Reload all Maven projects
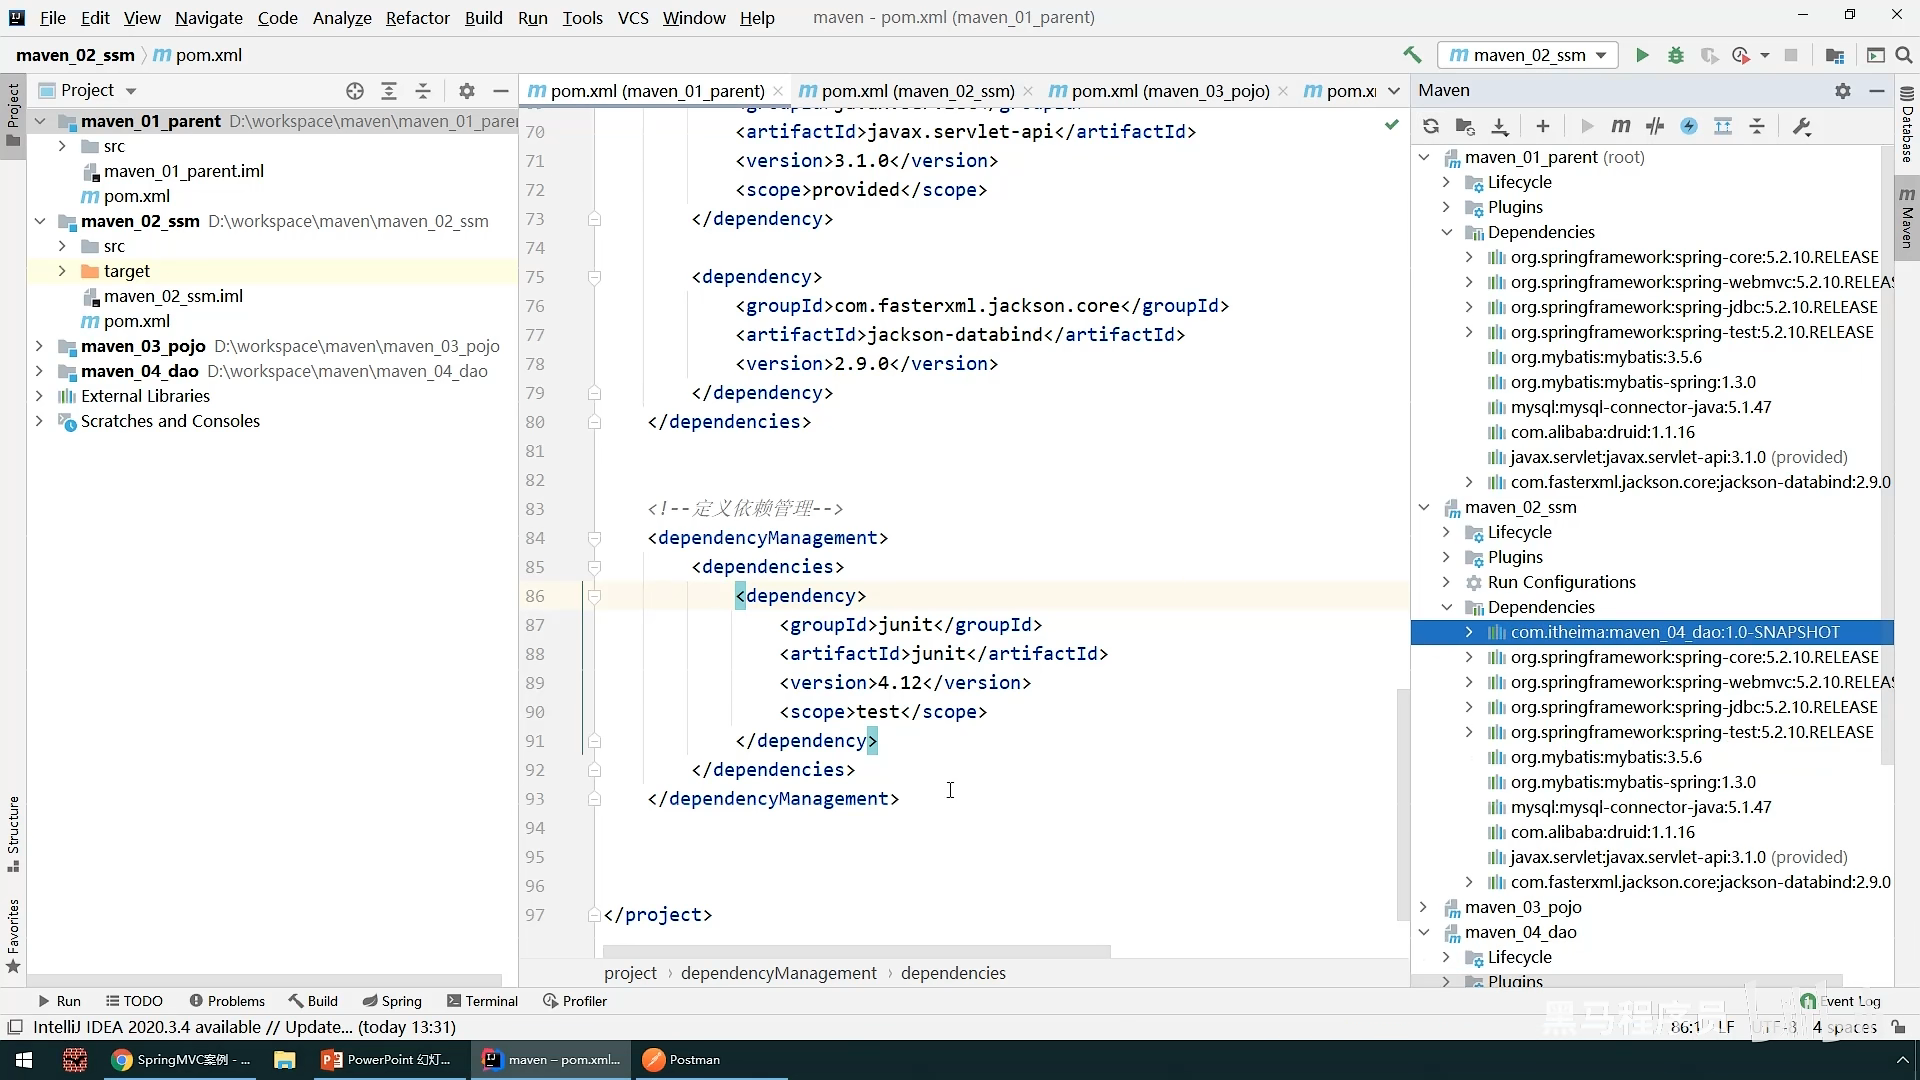This screenshot has width=1920, height=1080. pos(1431,126)
